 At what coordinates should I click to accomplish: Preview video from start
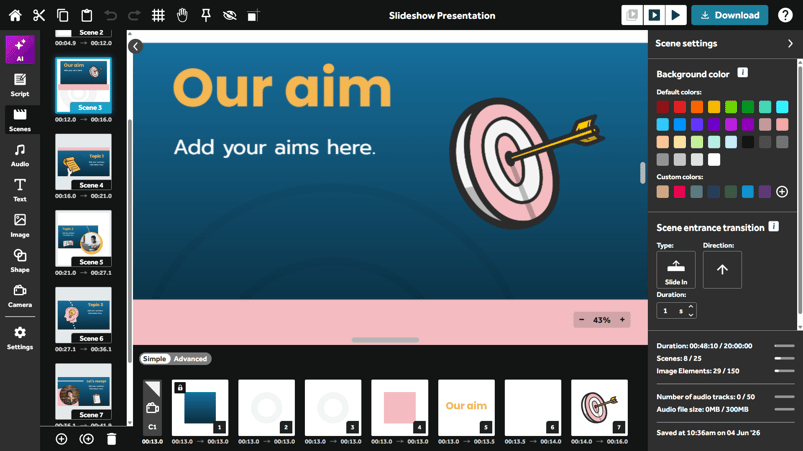(632, 15)
